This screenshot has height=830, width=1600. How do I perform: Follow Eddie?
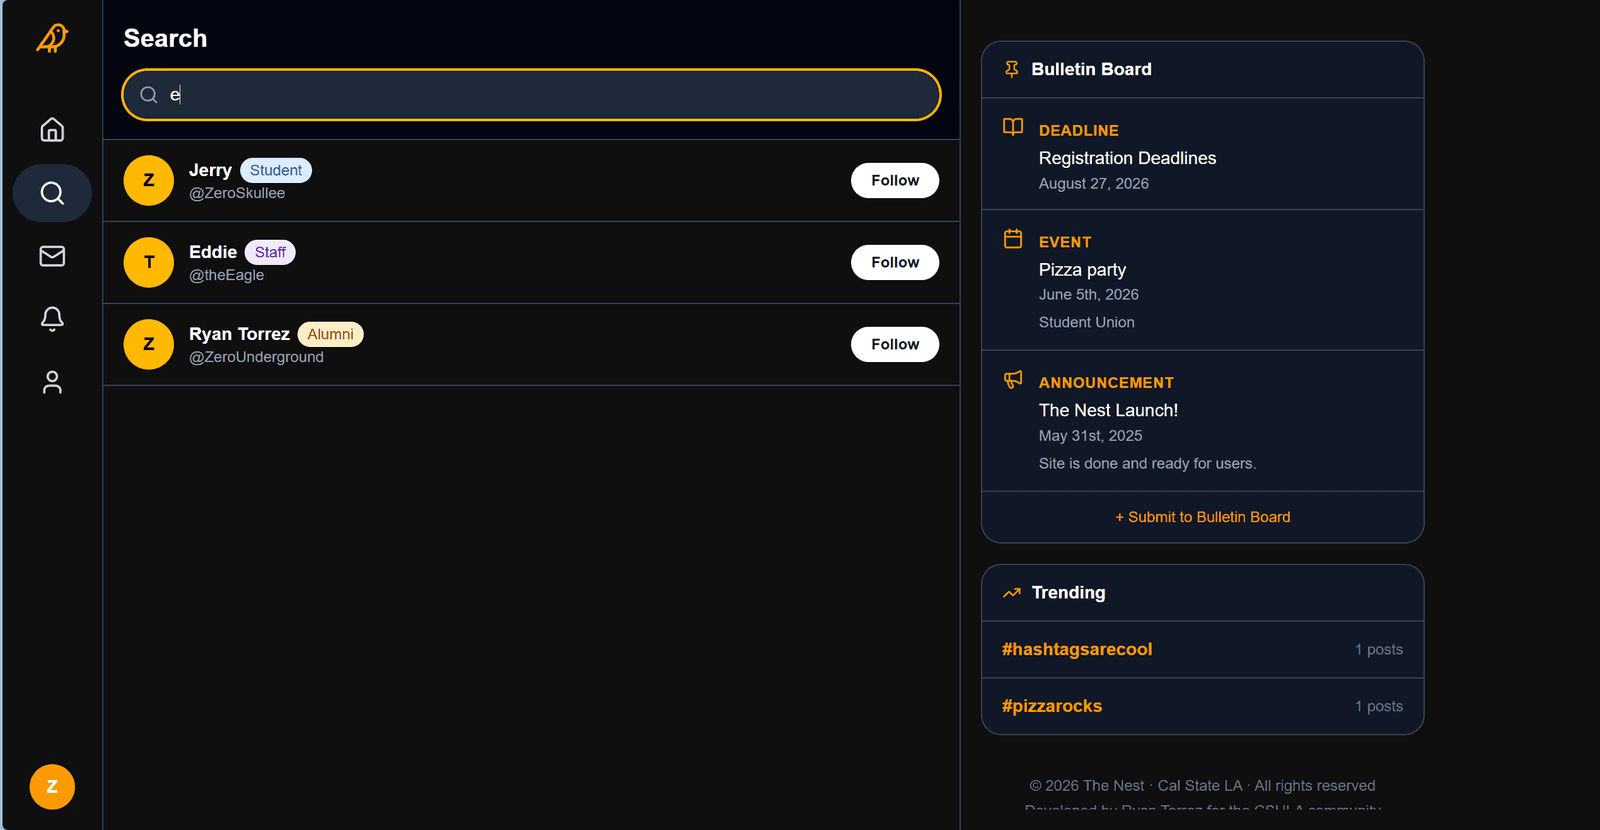coord(895,262)
